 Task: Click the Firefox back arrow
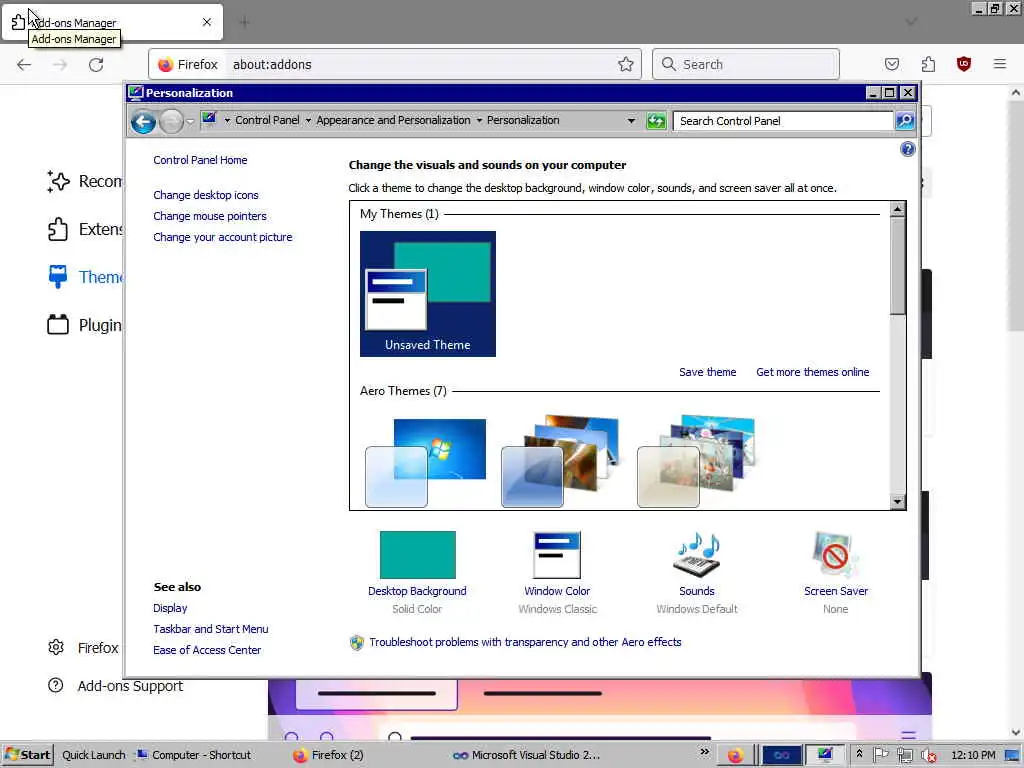pos(24,64)
